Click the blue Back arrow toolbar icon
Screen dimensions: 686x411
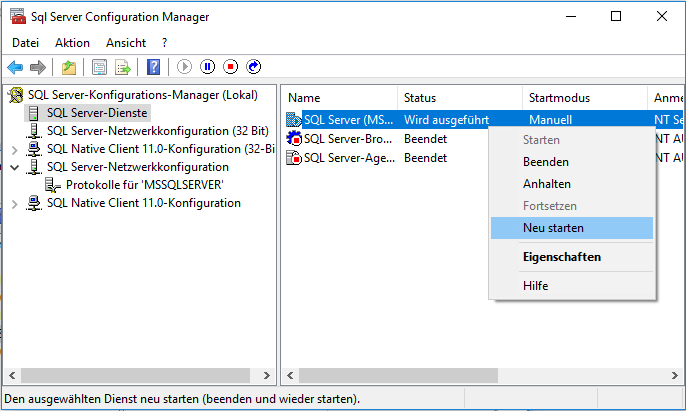pyautogui.click(x=15, y=67)
